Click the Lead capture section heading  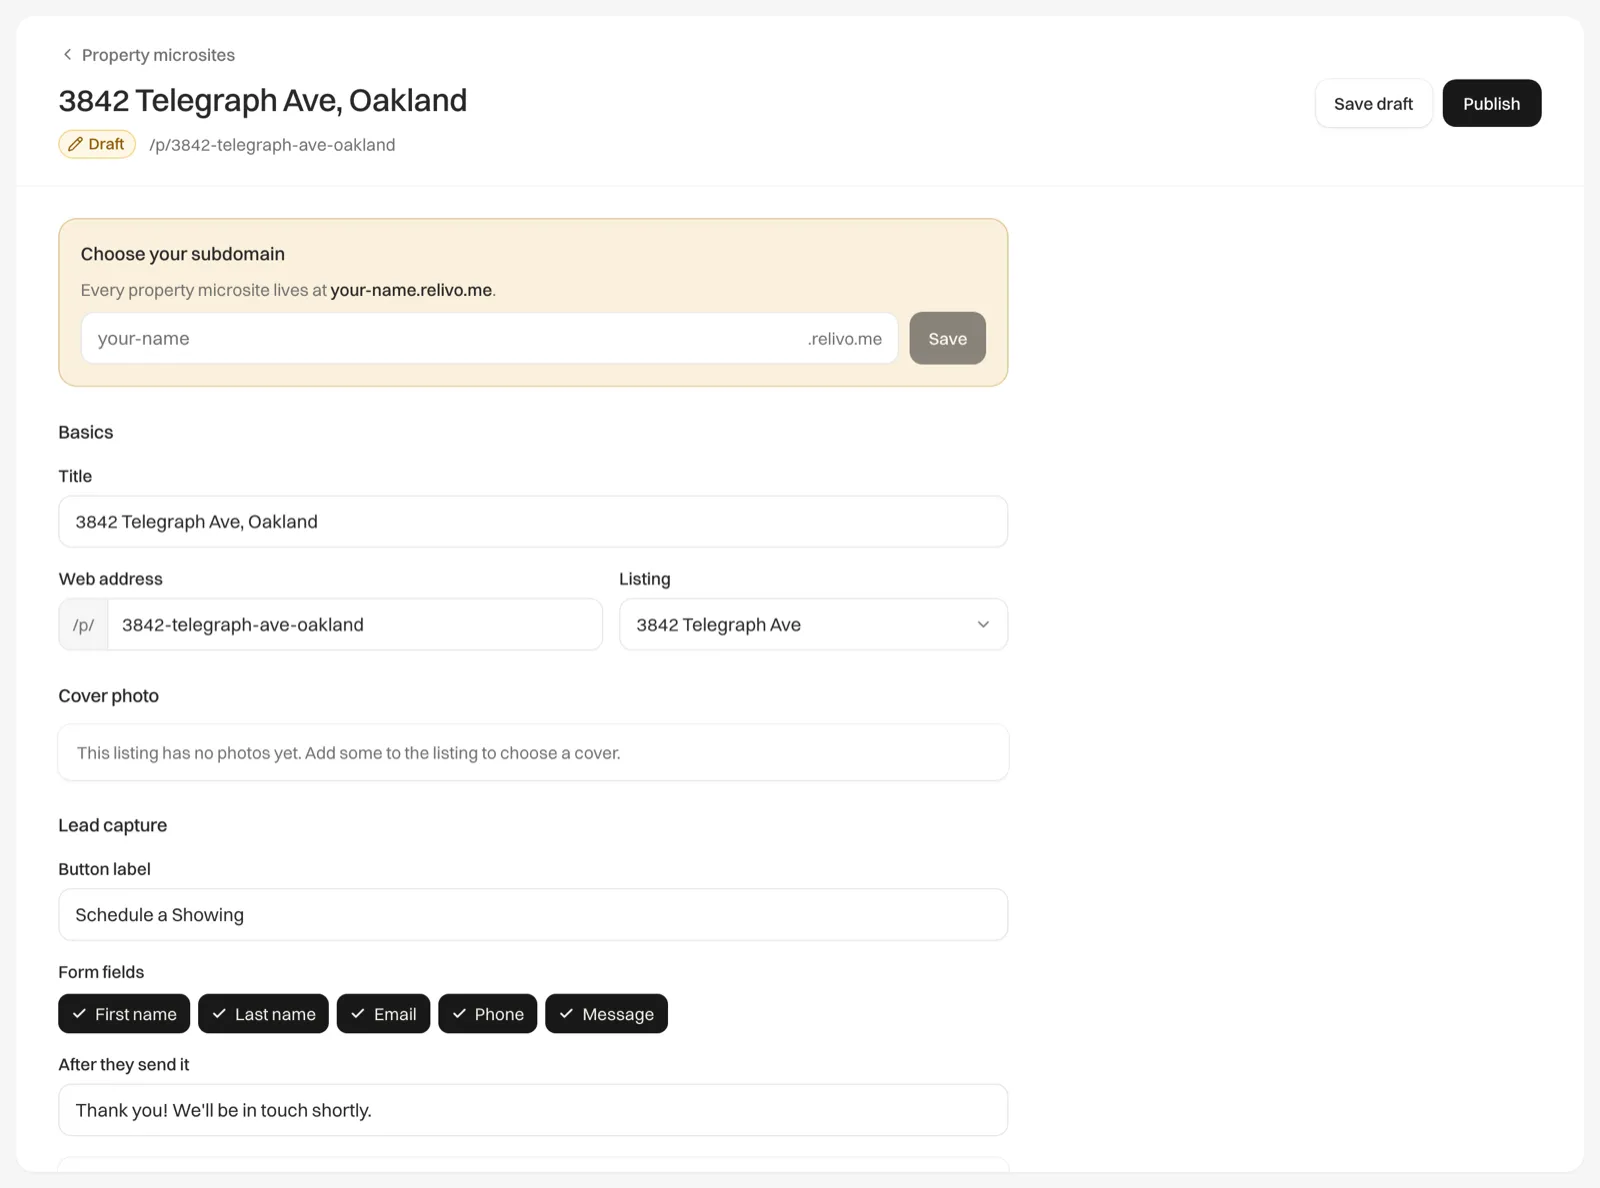113,825
